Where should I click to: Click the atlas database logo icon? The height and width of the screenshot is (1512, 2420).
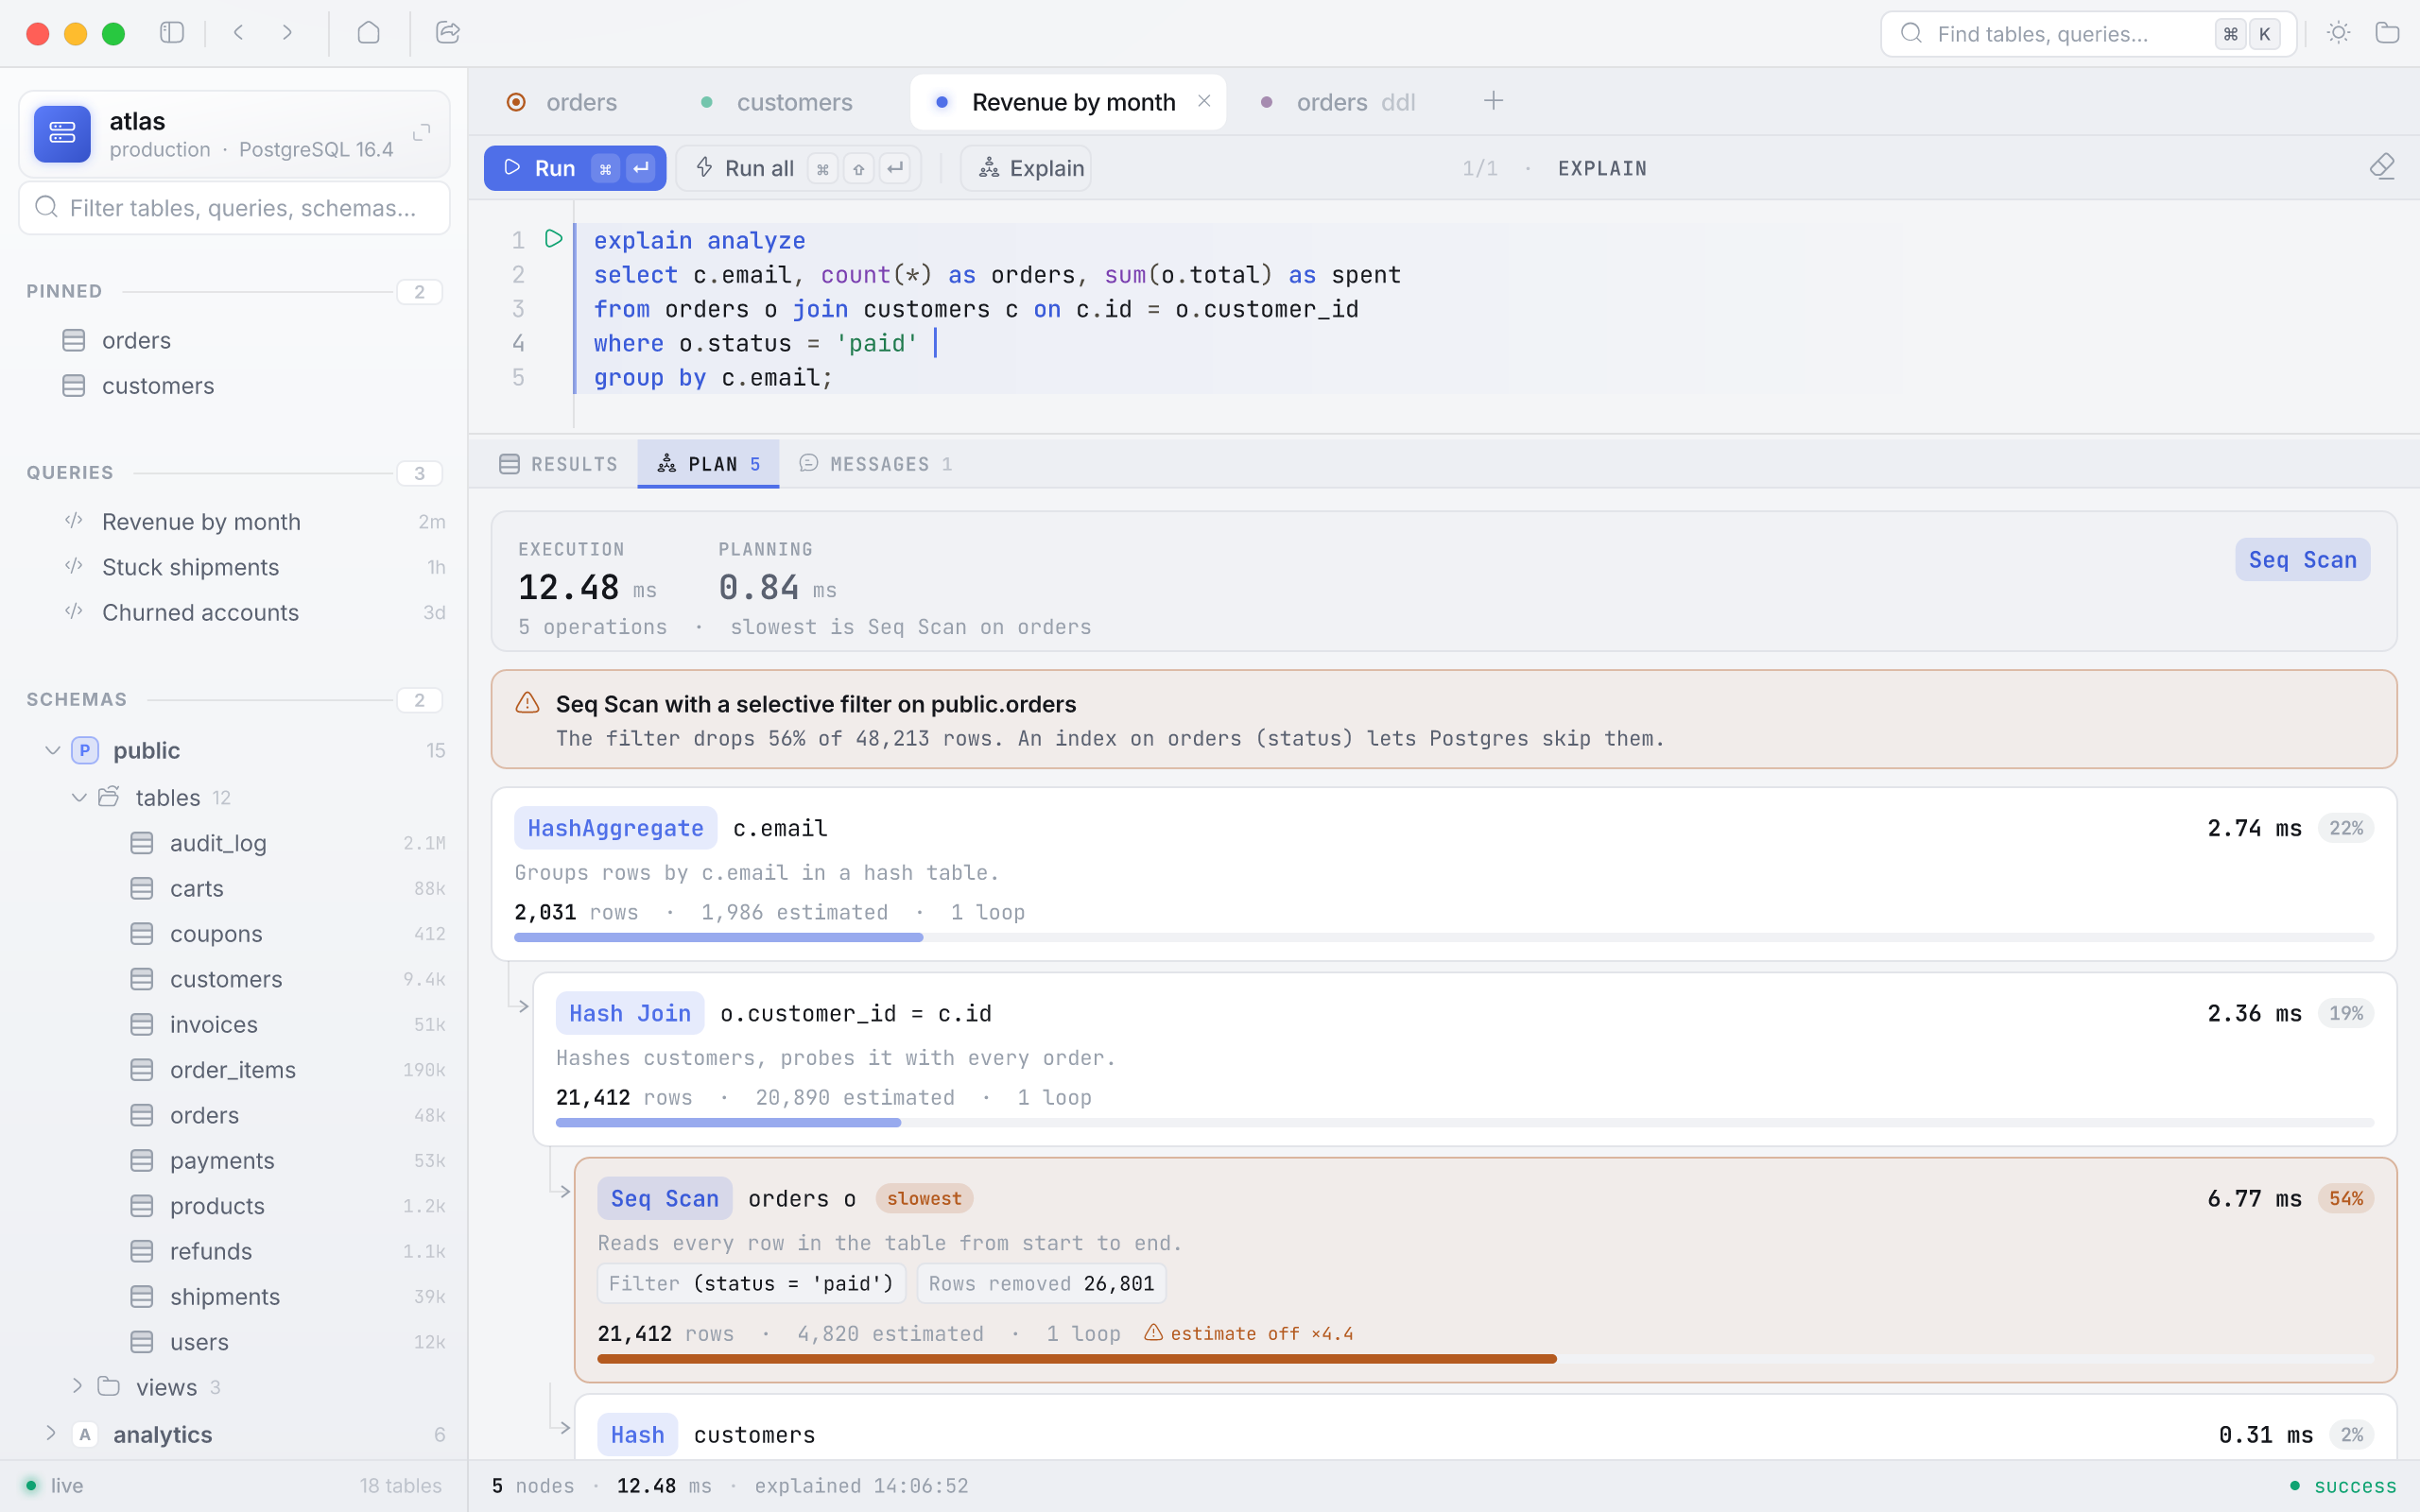62,133
